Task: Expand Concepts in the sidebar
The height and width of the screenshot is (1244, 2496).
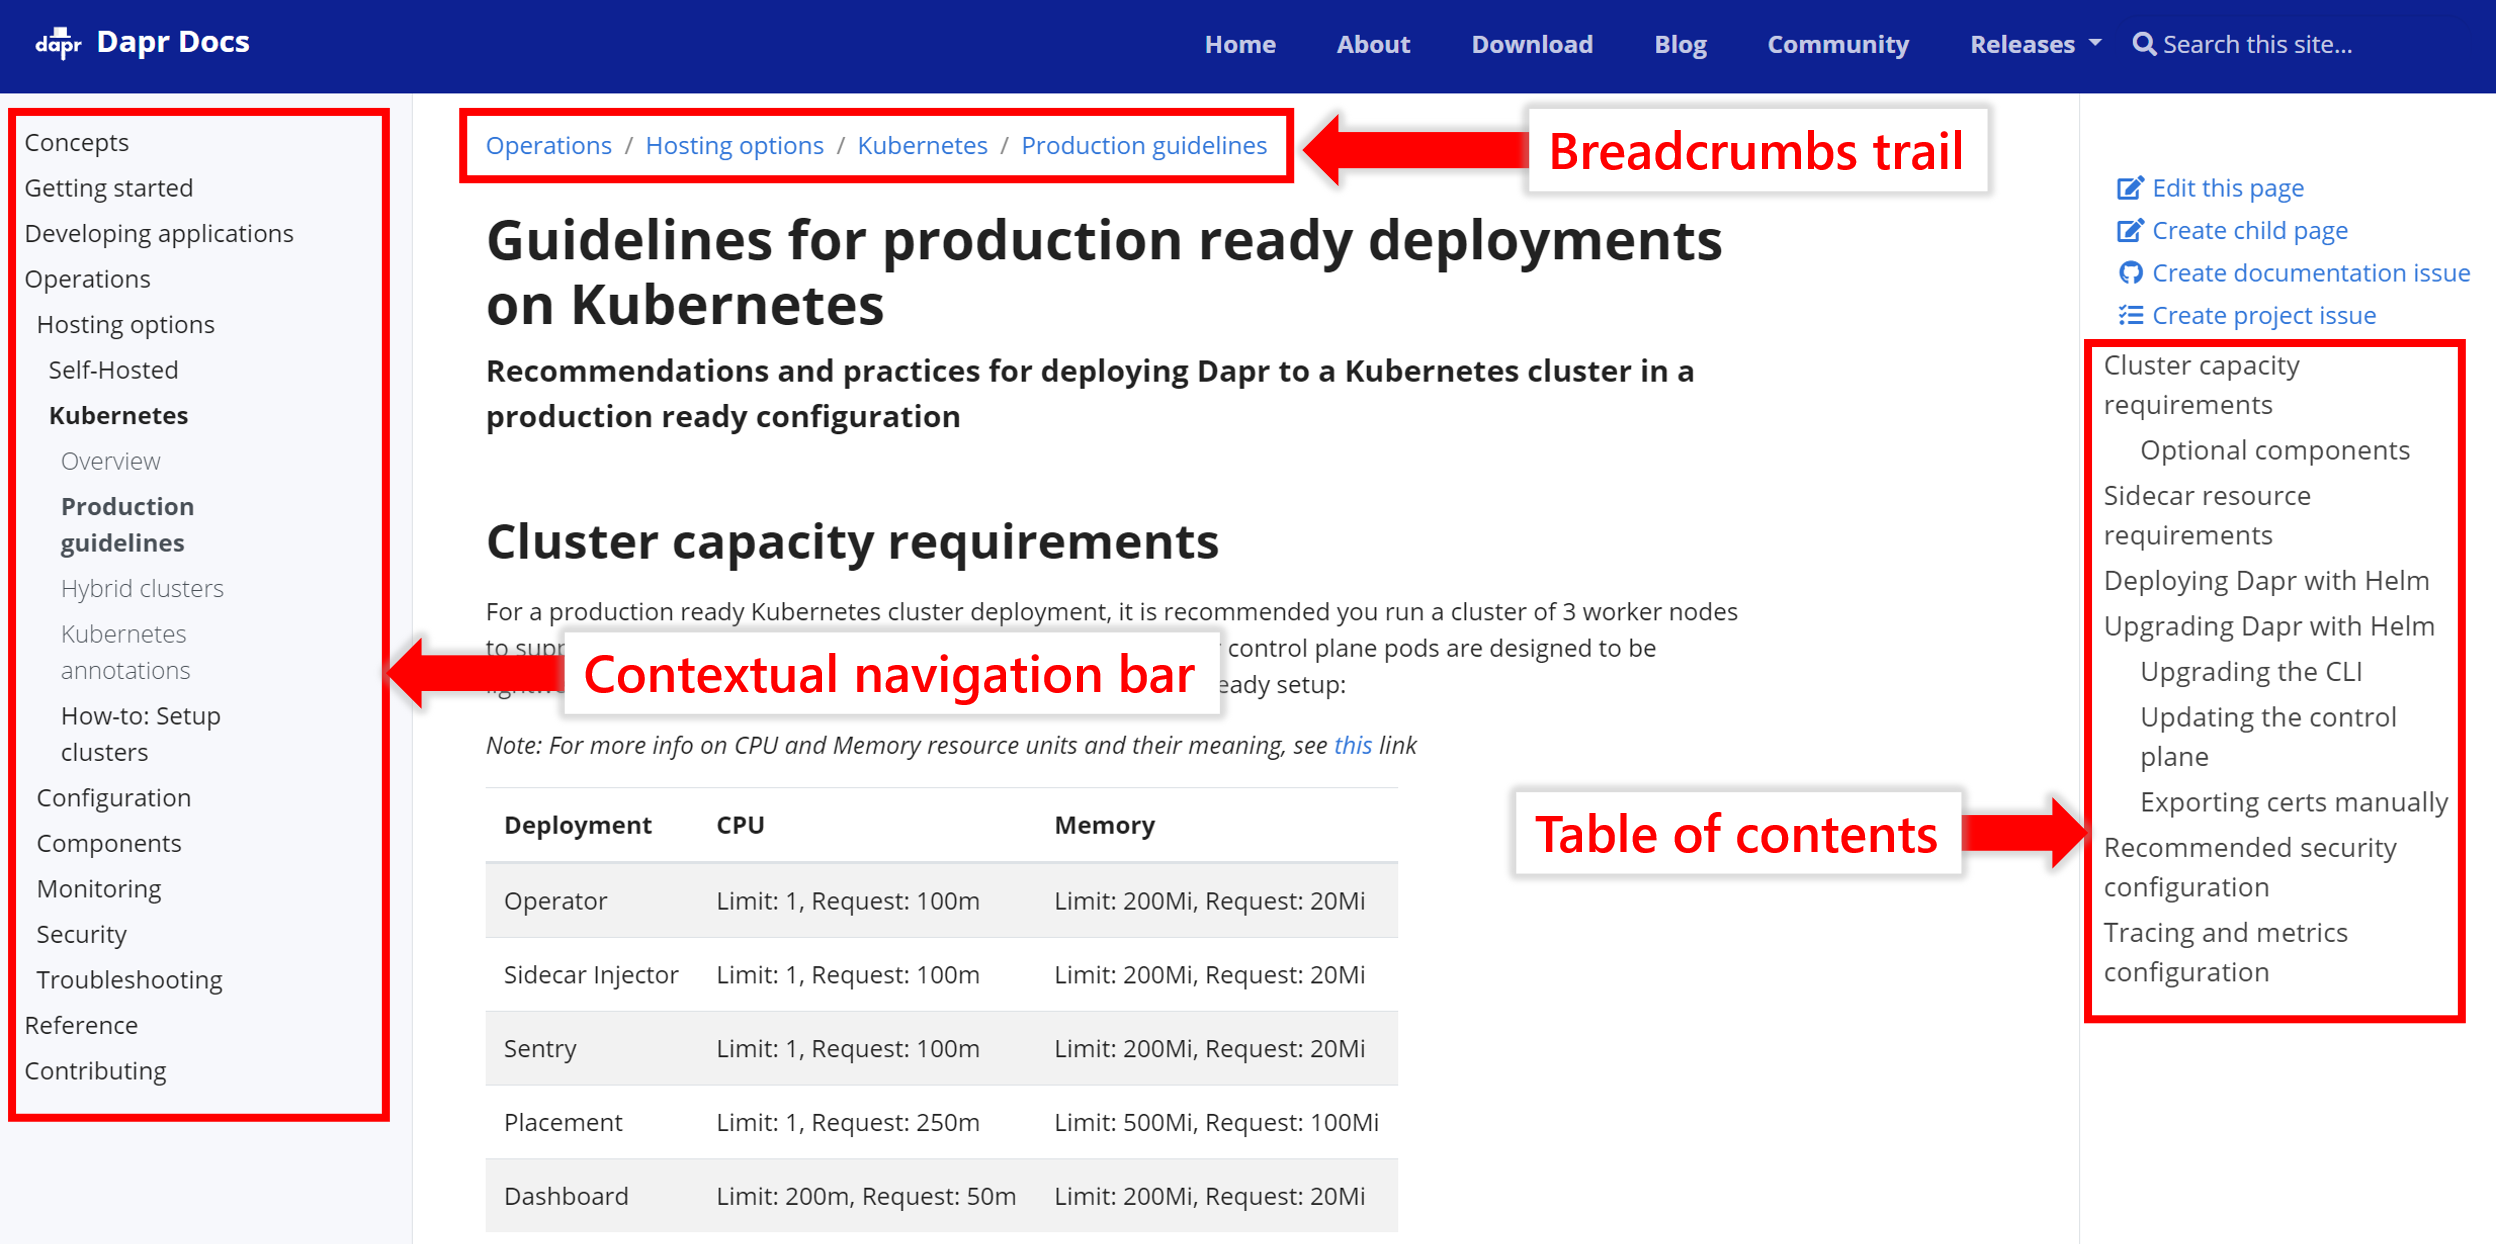Action: 77,143
